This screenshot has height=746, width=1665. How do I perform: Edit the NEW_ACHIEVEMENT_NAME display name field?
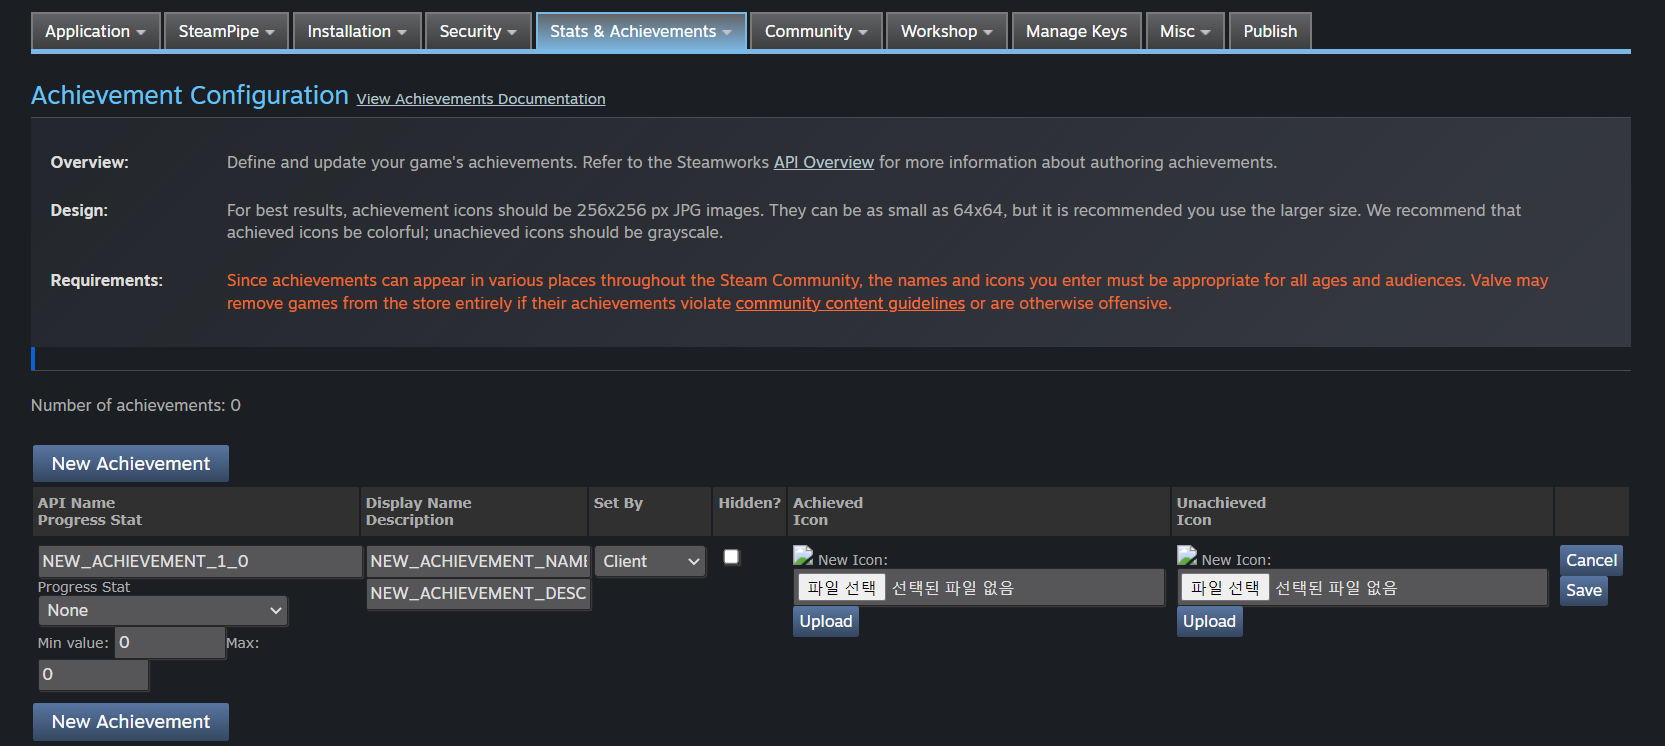tap(478, 561)
